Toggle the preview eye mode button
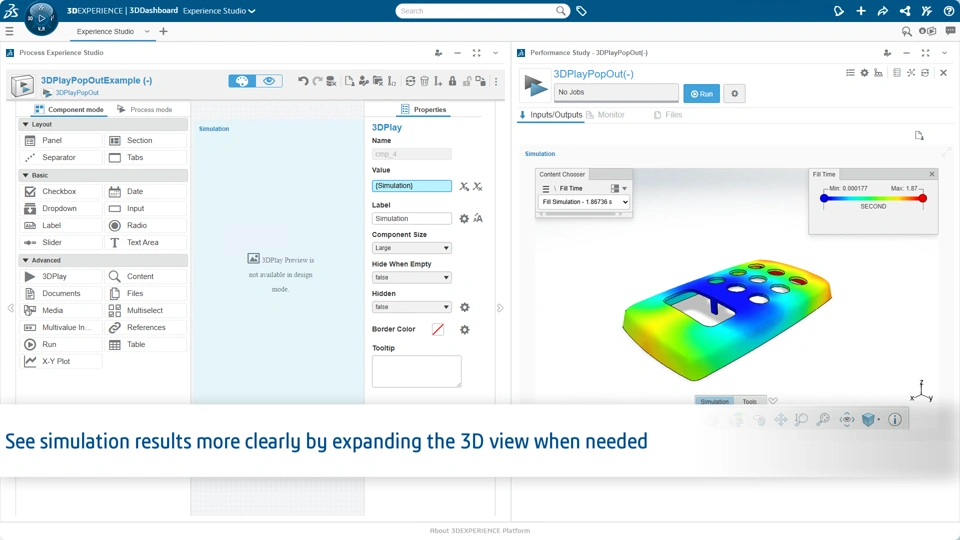 click(x=269, y=81)
